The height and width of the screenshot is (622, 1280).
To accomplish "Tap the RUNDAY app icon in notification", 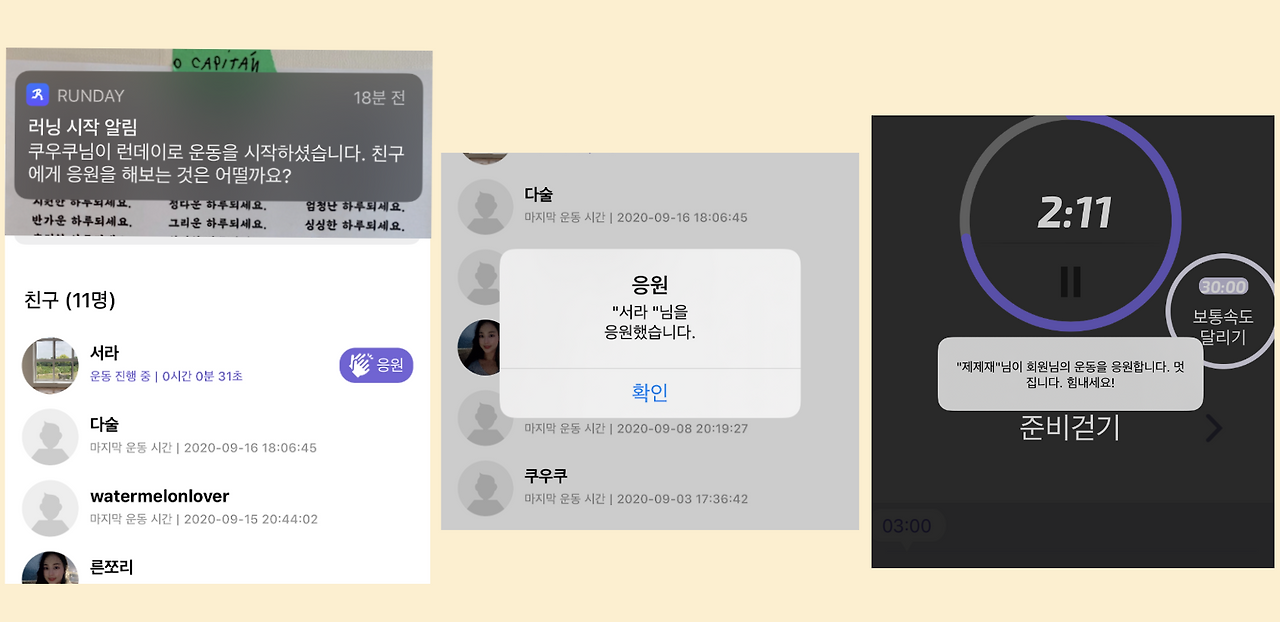I will (38, 95).
